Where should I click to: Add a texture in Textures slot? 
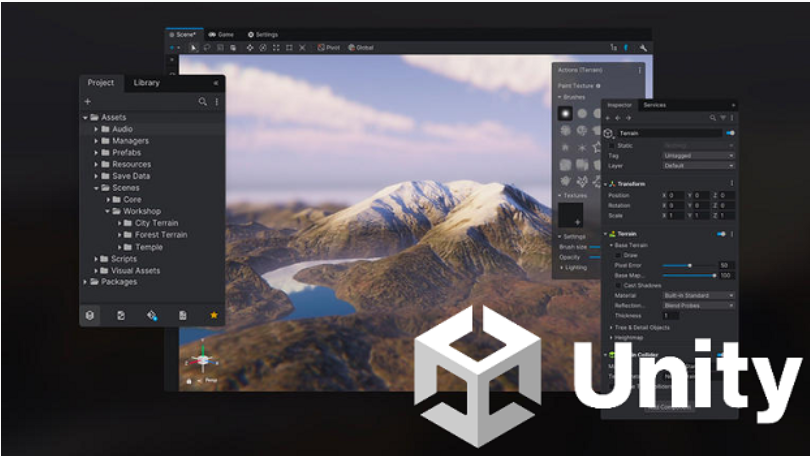tap(571, 215)
